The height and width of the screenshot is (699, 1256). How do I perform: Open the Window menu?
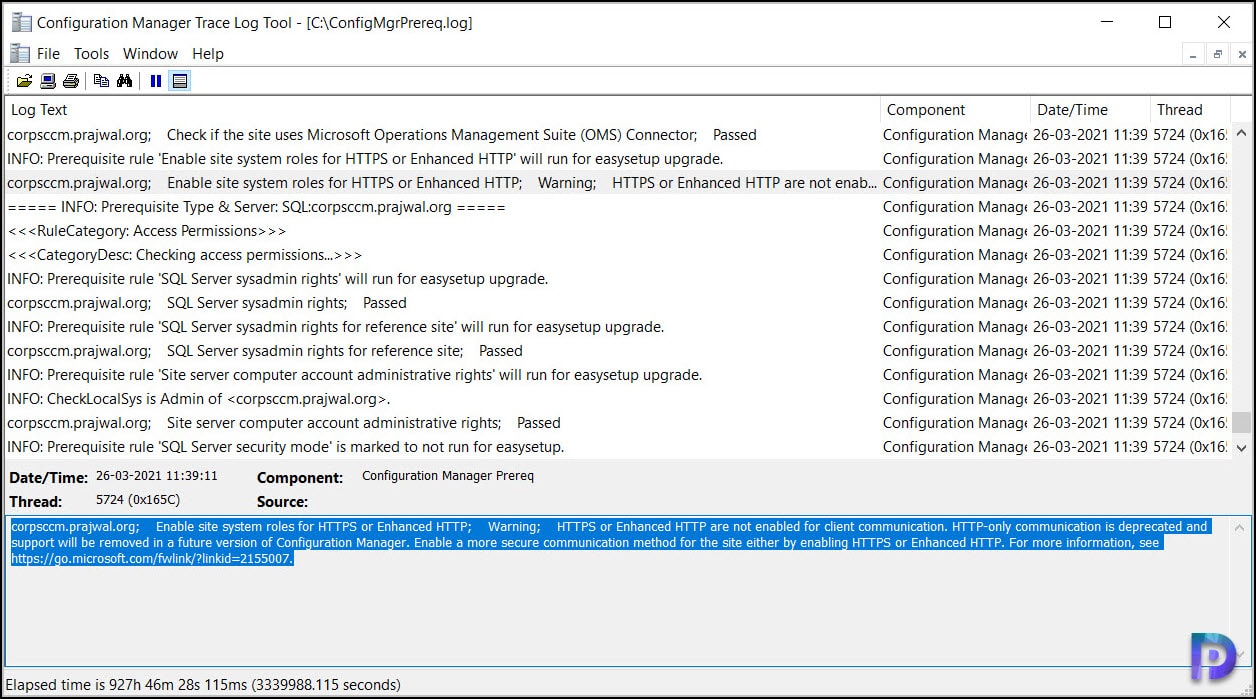point(150,54)
